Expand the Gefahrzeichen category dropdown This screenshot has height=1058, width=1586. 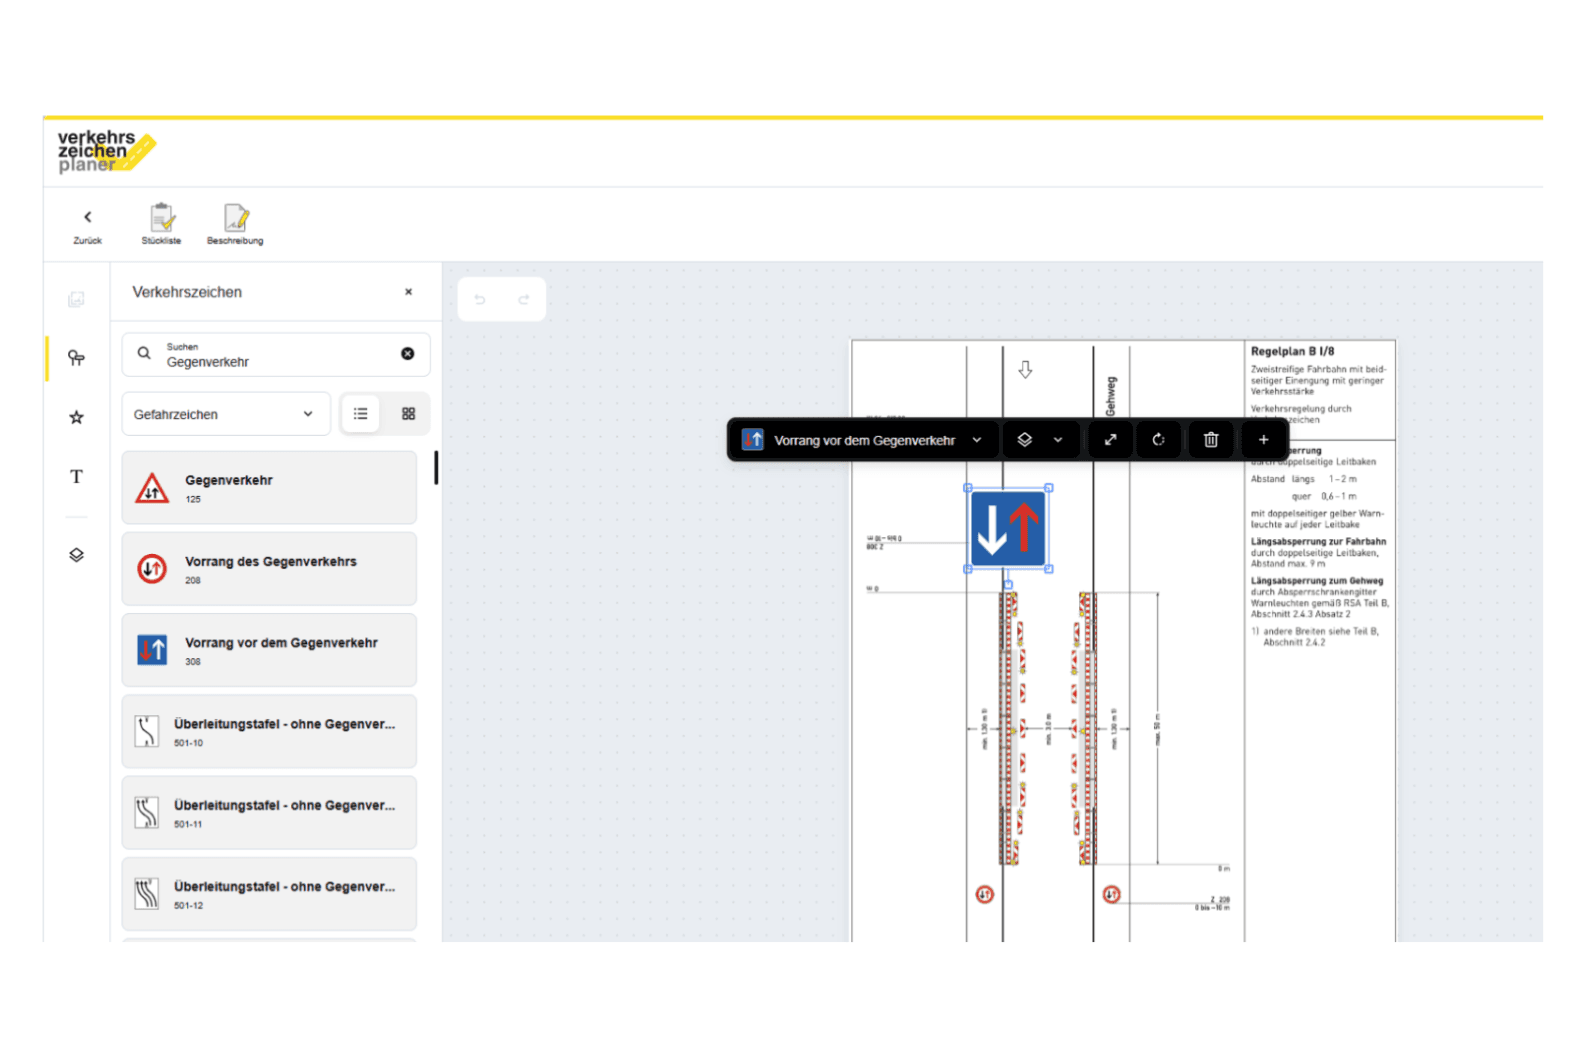pos(225,414)
